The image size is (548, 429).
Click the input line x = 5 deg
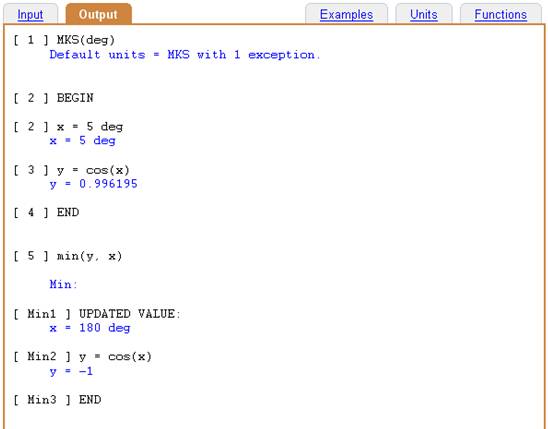point(68,126)
